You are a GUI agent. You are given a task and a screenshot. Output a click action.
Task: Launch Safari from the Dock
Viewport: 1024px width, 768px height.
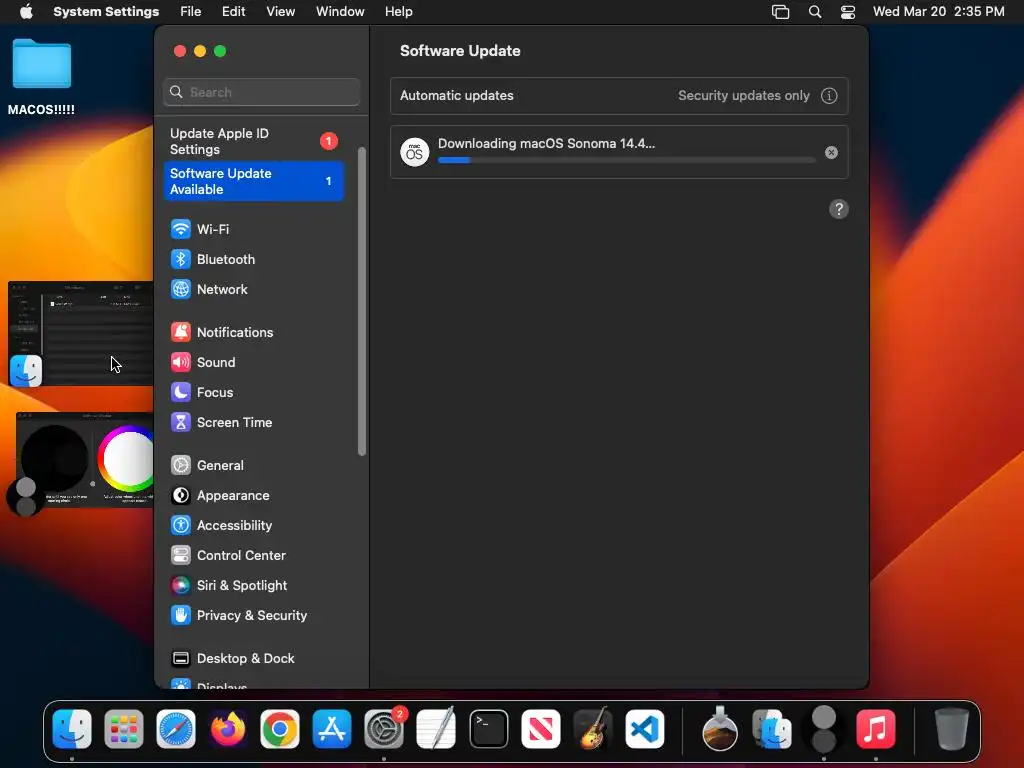pos(176,729)
